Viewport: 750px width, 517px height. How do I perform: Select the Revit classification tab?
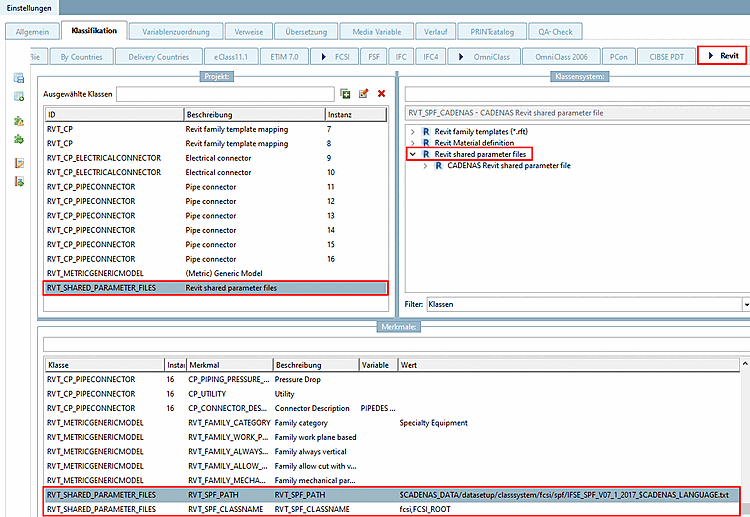click(x=722, y=55)
